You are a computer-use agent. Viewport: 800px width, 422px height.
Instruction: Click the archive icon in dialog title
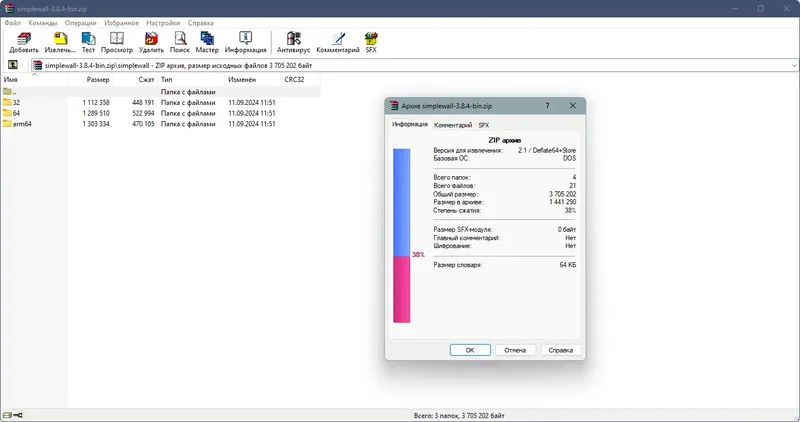click(394, 106)
